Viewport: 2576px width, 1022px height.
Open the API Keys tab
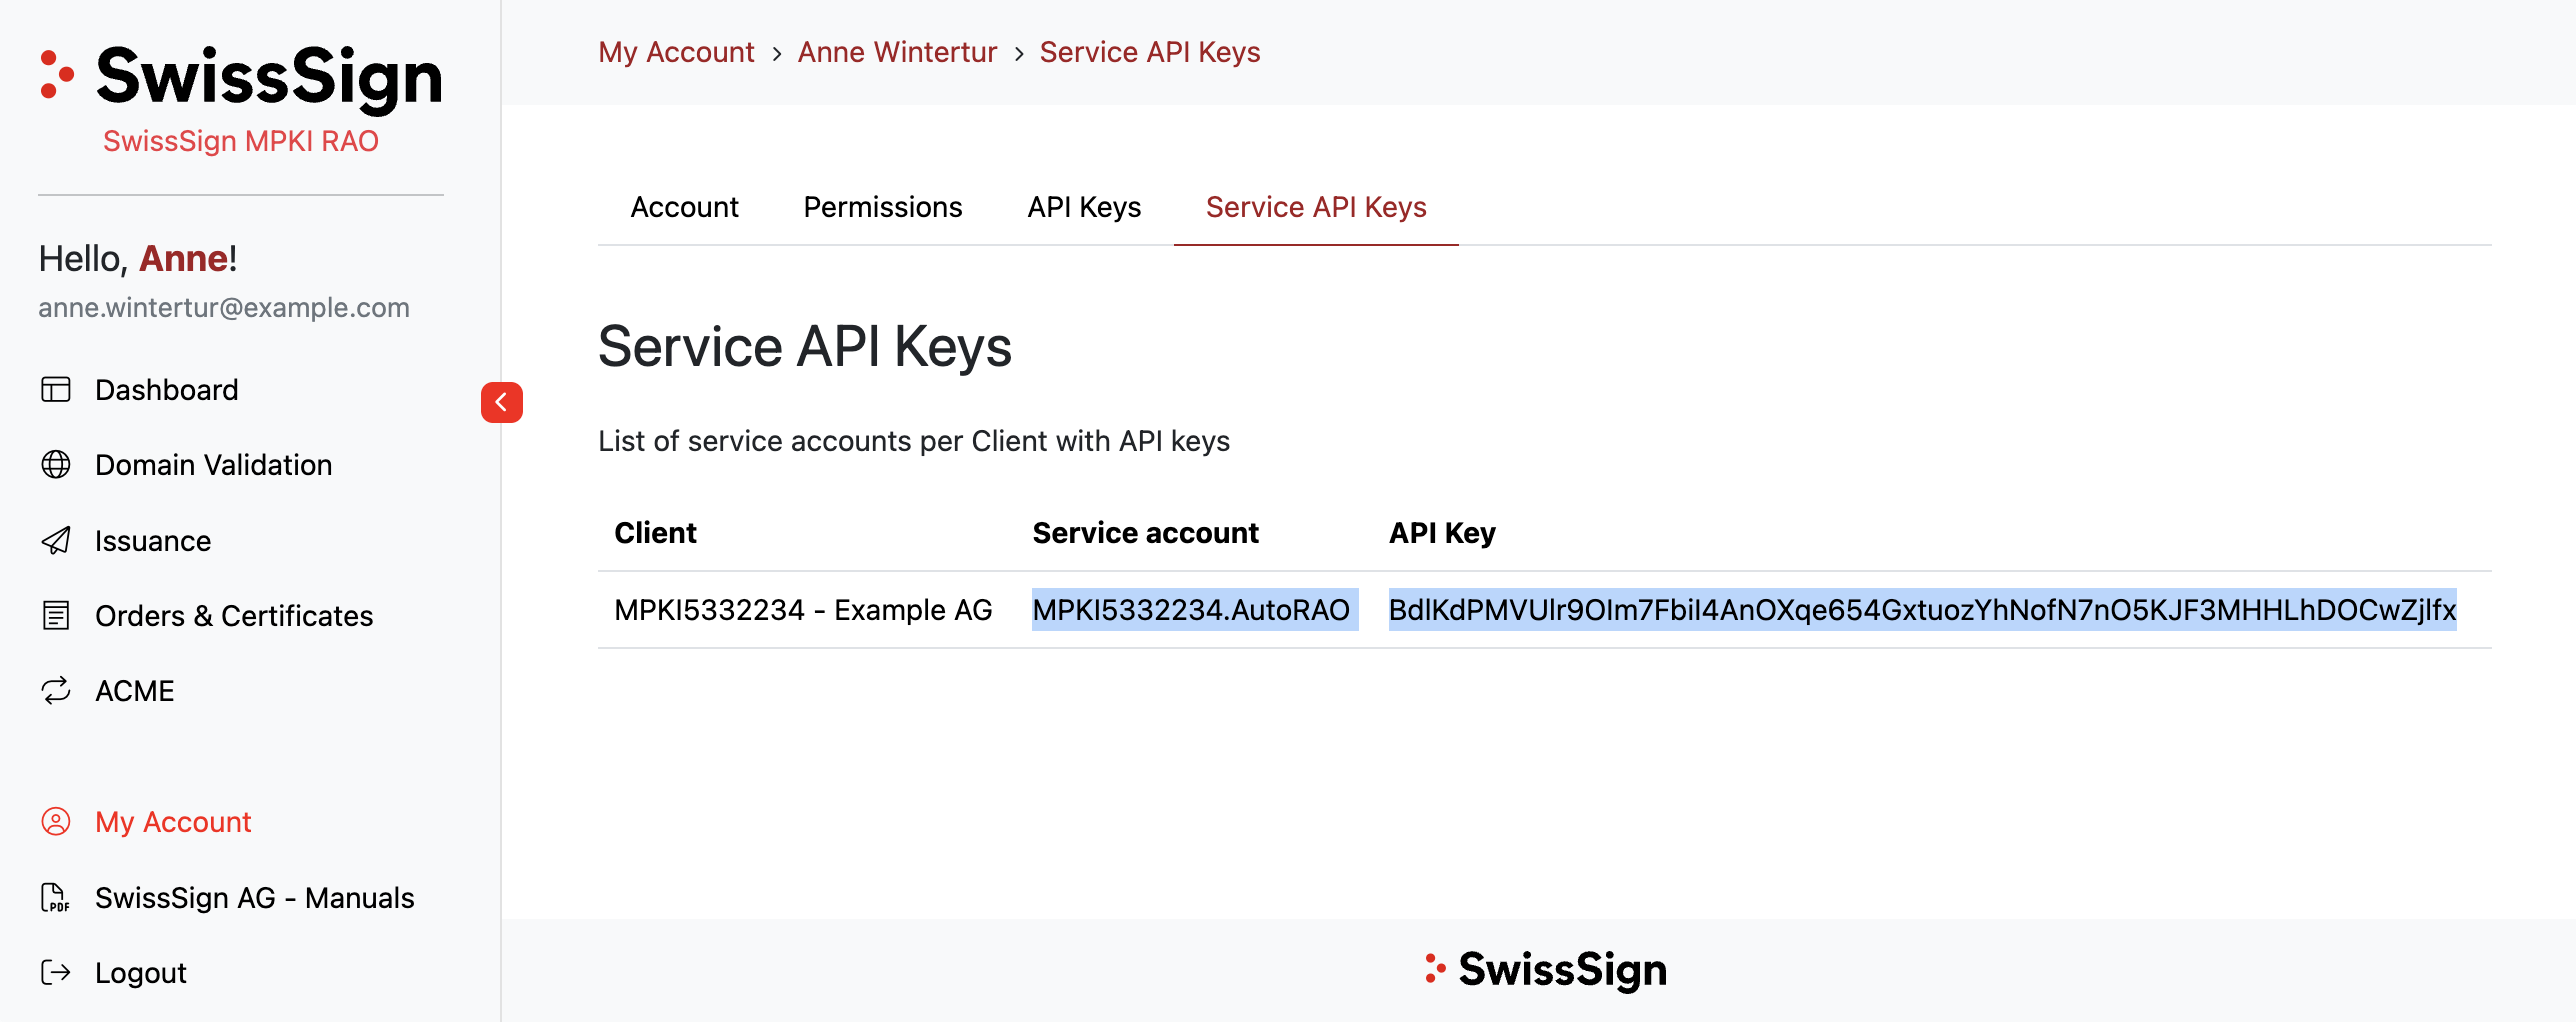pos(1084,207)
